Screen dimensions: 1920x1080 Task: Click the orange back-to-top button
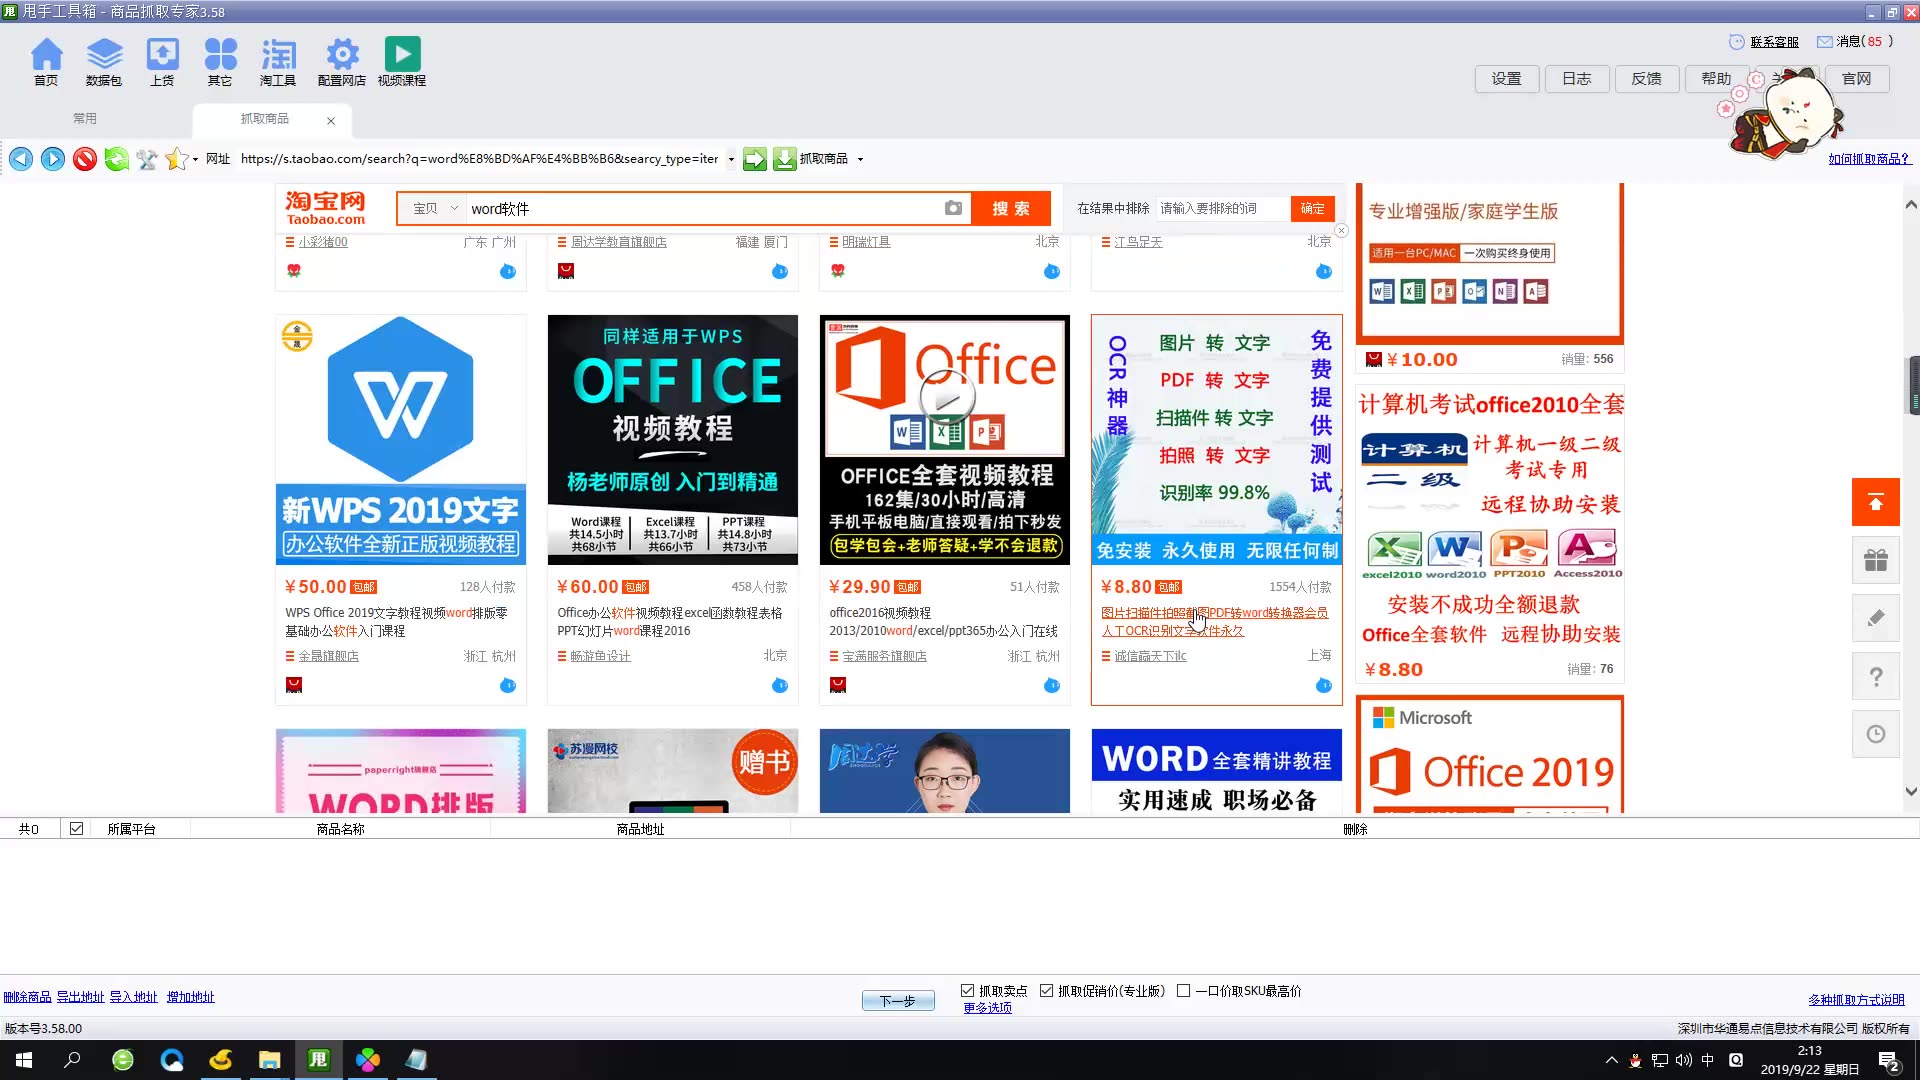click(x=1876, y=502)
